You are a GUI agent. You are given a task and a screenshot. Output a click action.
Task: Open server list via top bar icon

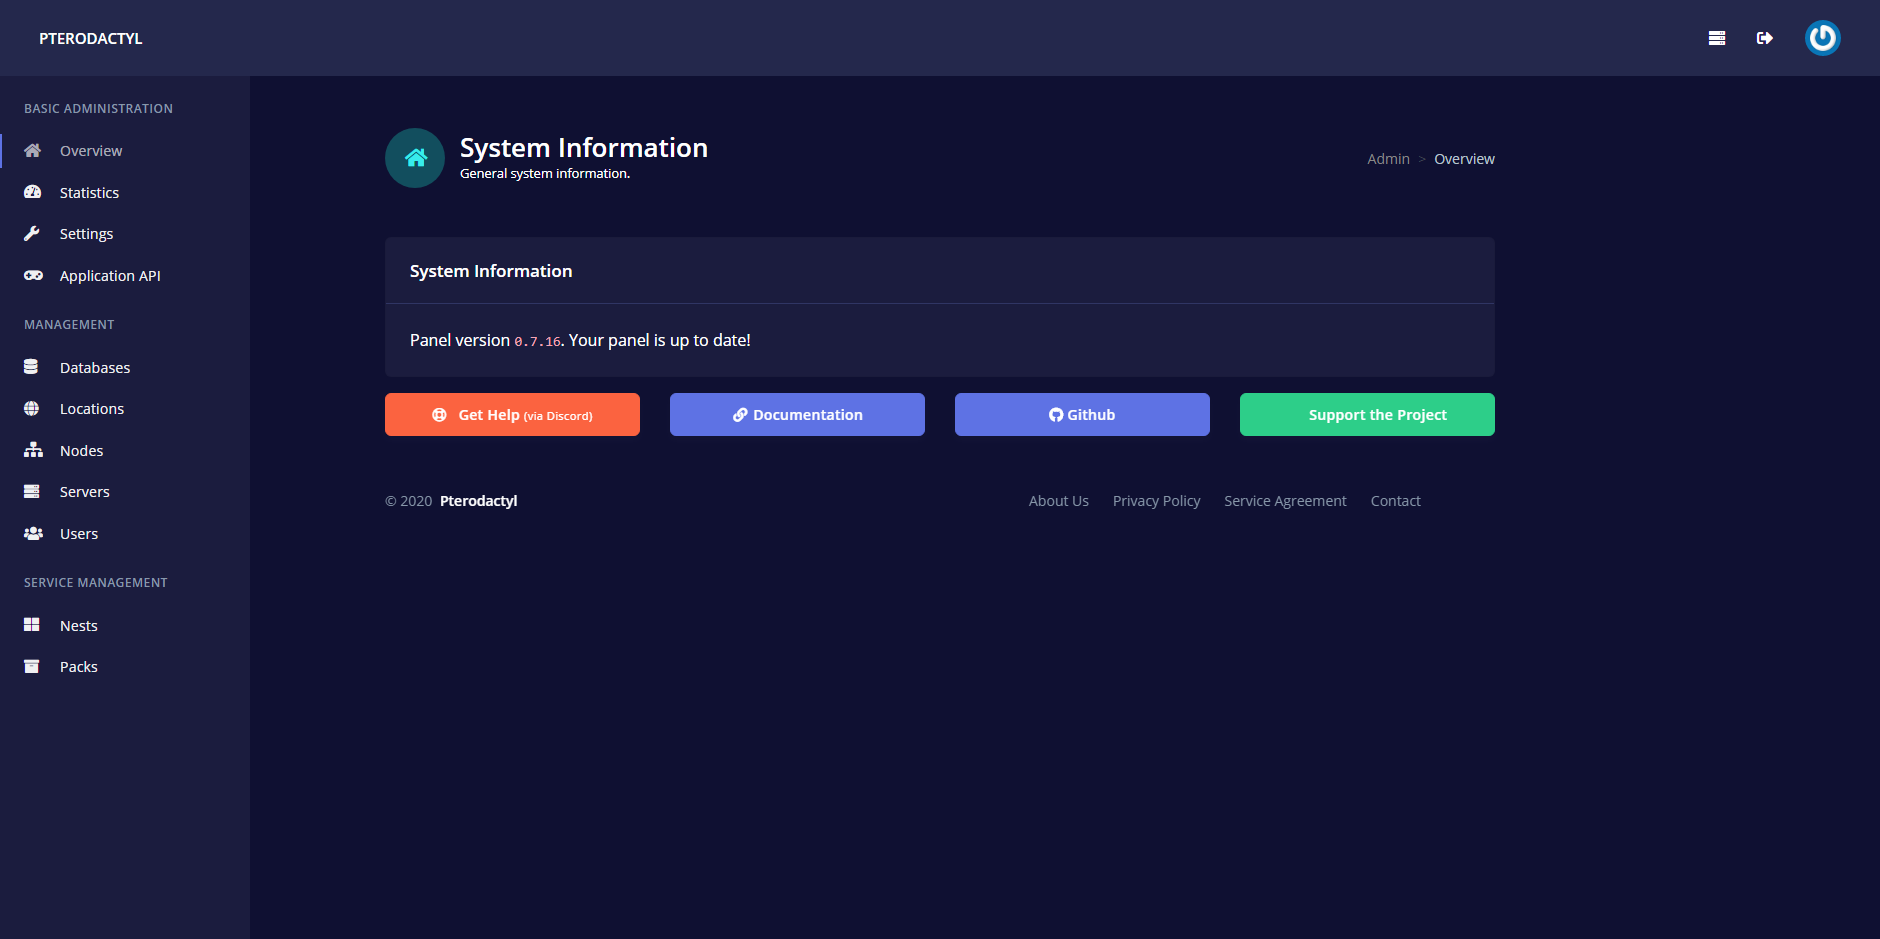click(1717, 38)
